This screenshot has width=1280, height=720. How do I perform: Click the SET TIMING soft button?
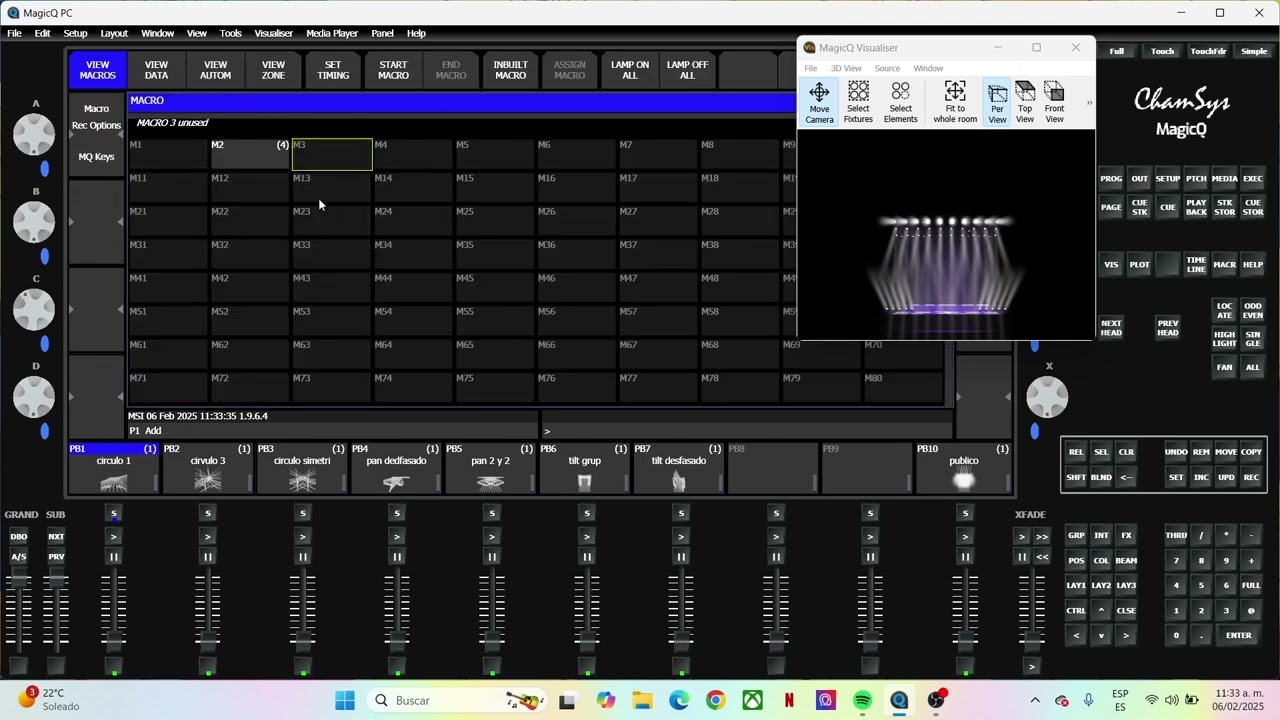click(x=333, y=70)
